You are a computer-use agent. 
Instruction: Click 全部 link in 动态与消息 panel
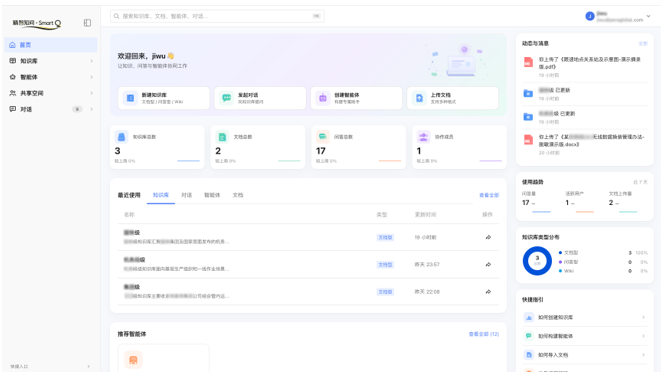(x=643, y=43)
